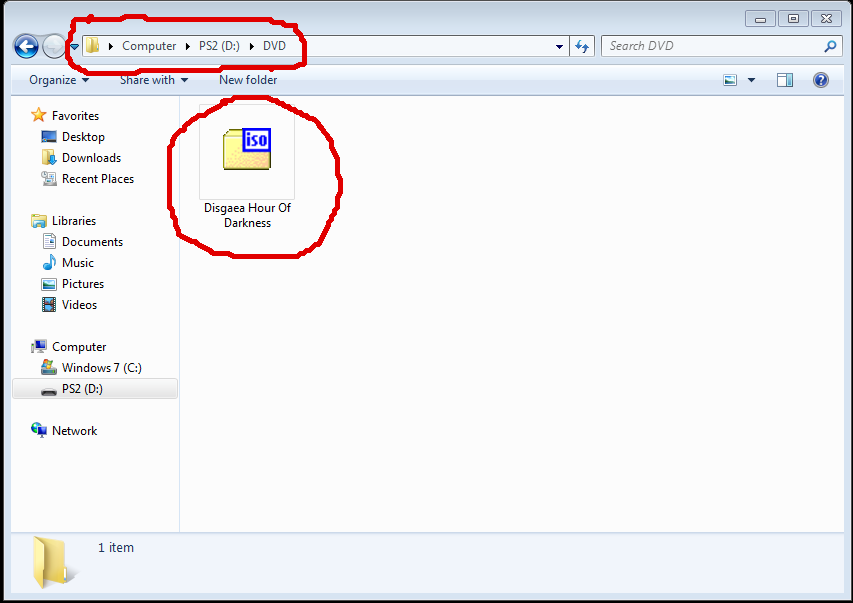Viewport: 853px width, 603px height.
Task: Click Computer in the address breadcrumb
Action: pos(149,46)
